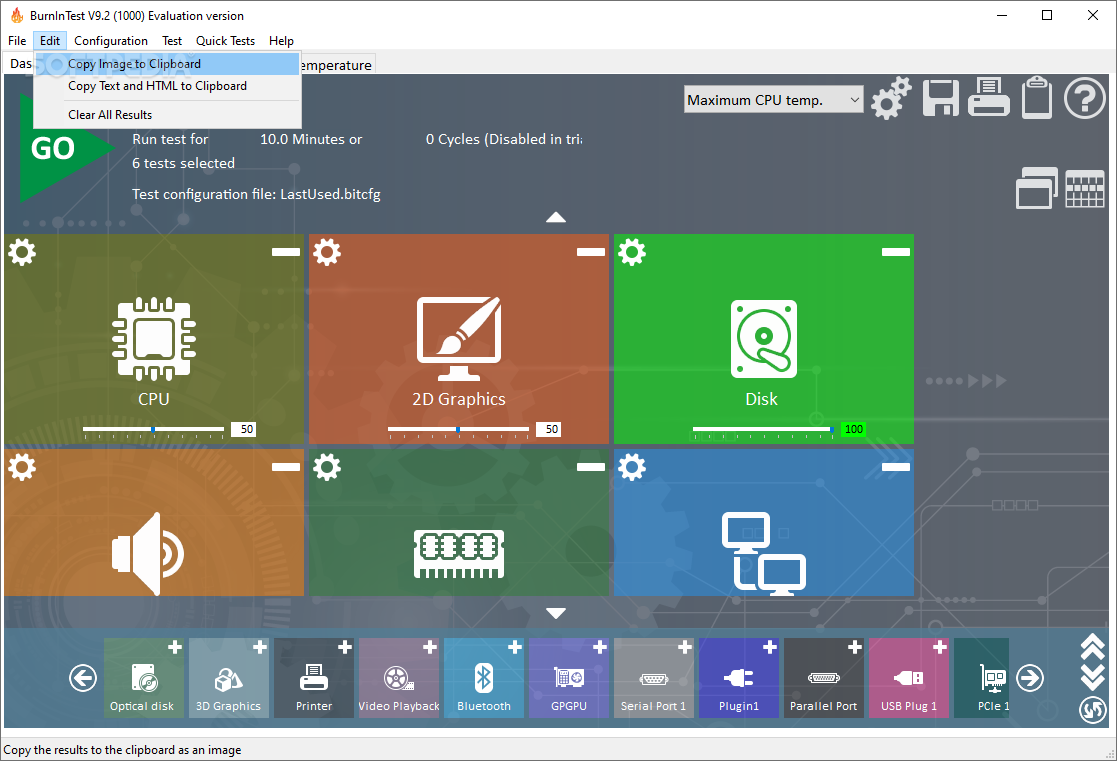This screenshot has height=761, width=1117.
Task: Open the test configuration gears icon
Action: click(x=890, y=98)
